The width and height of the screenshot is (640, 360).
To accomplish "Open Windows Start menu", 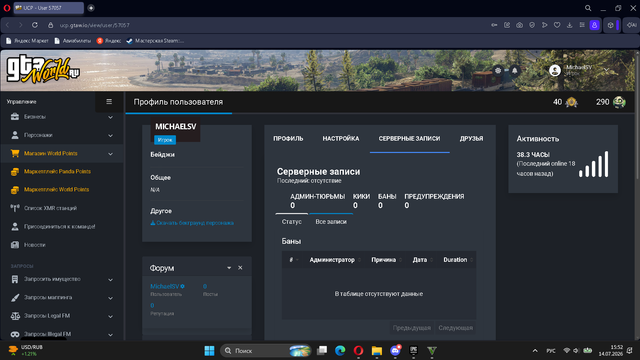I will click(x=209, y=351).
